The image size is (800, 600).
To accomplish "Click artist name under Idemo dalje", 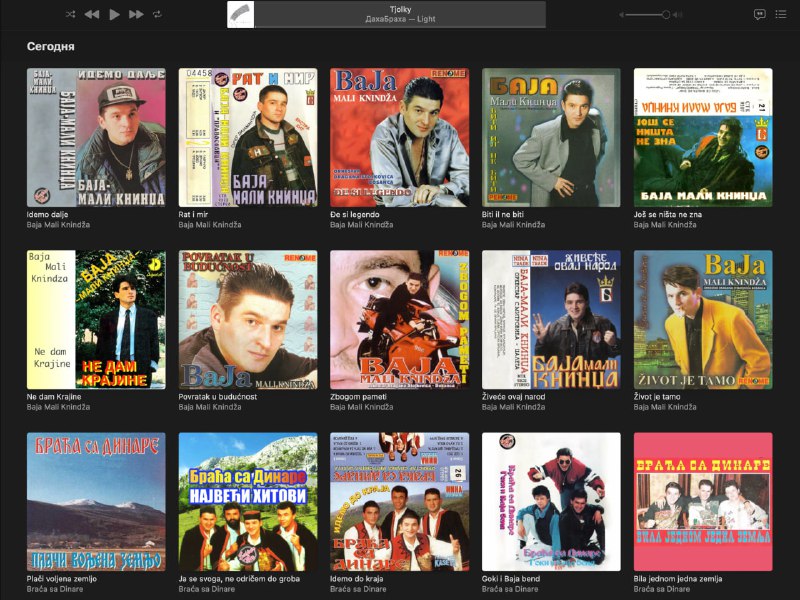I will tap(58, 224).
